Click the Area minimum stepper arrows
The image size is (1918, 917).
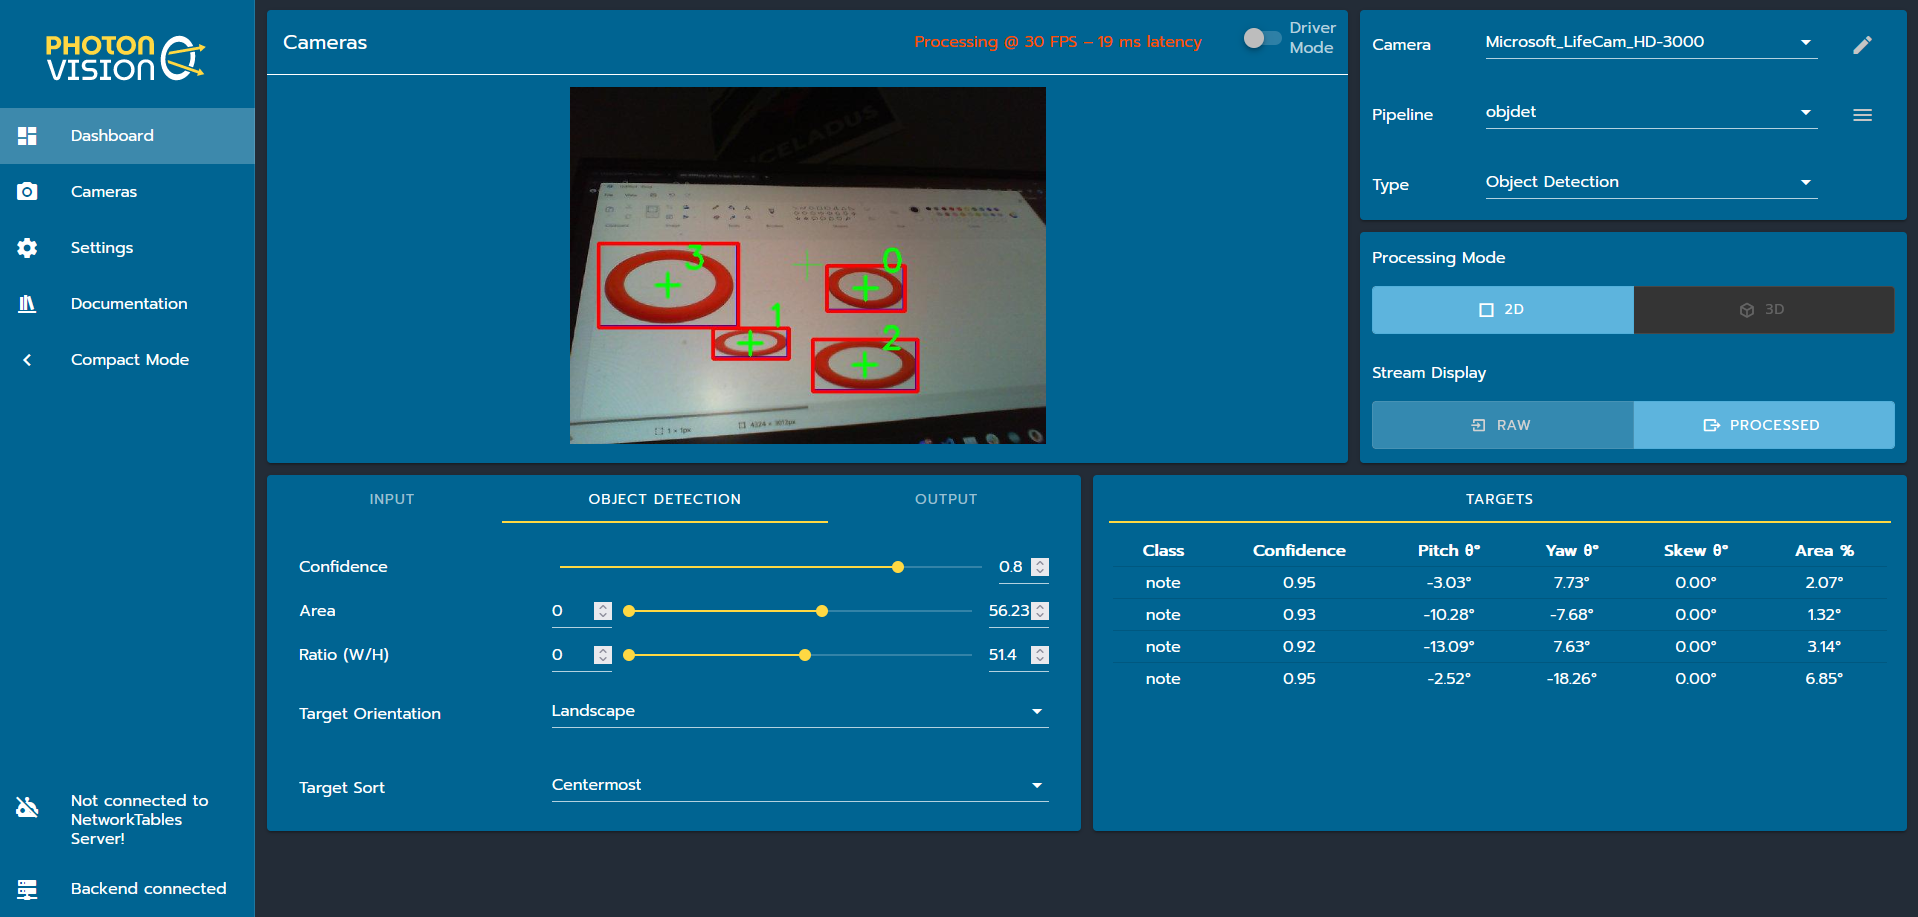[602, 611]
